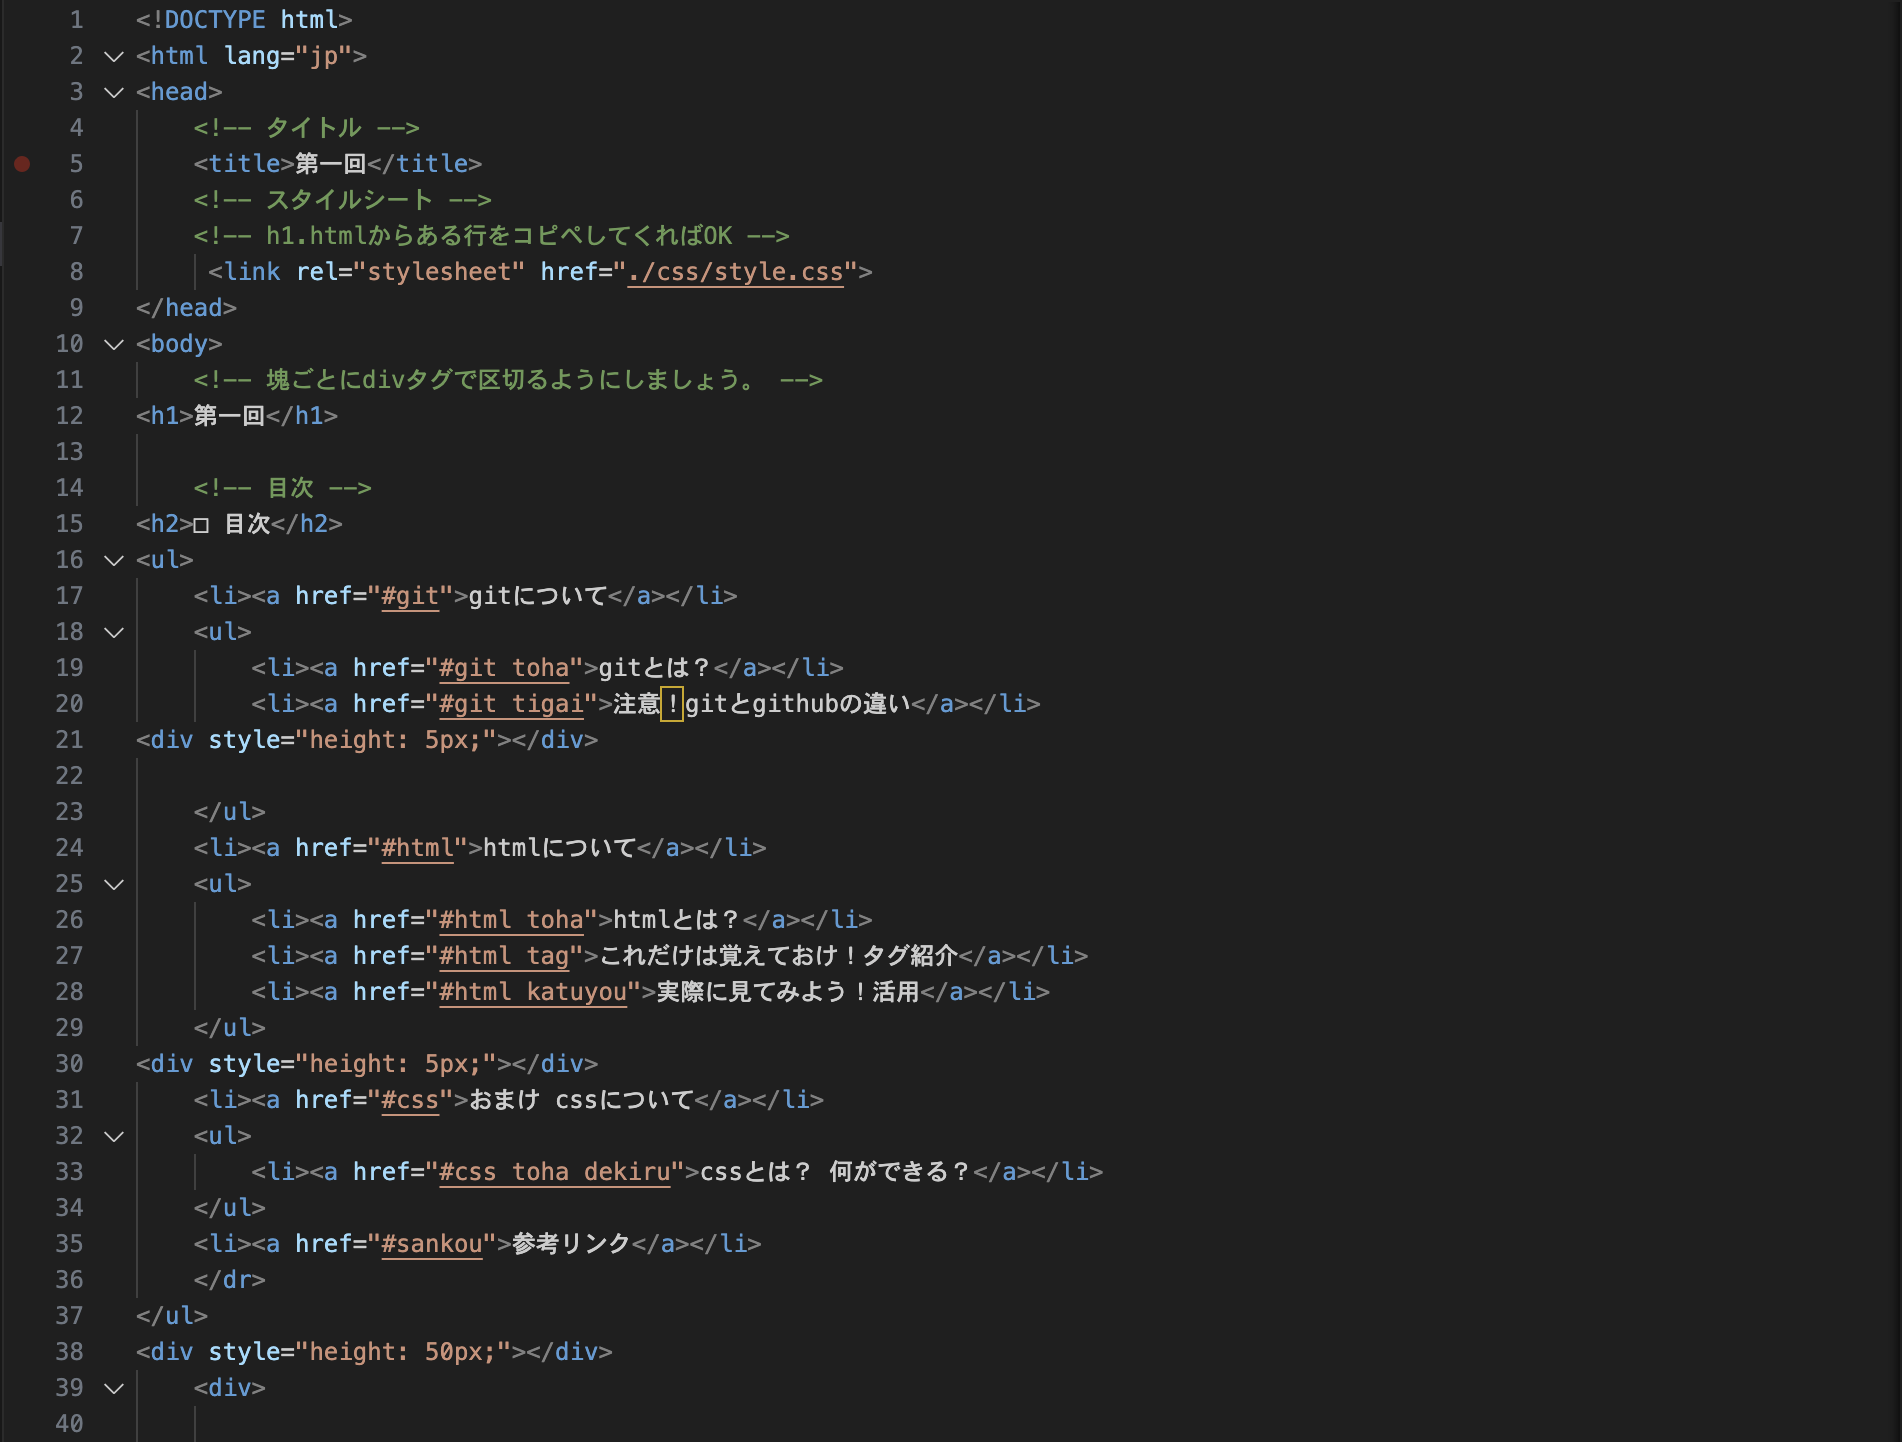This screenshot has height=1442, width=1902.
Task: Click the closing dr tag on line 36
Action: [230, 1280]
